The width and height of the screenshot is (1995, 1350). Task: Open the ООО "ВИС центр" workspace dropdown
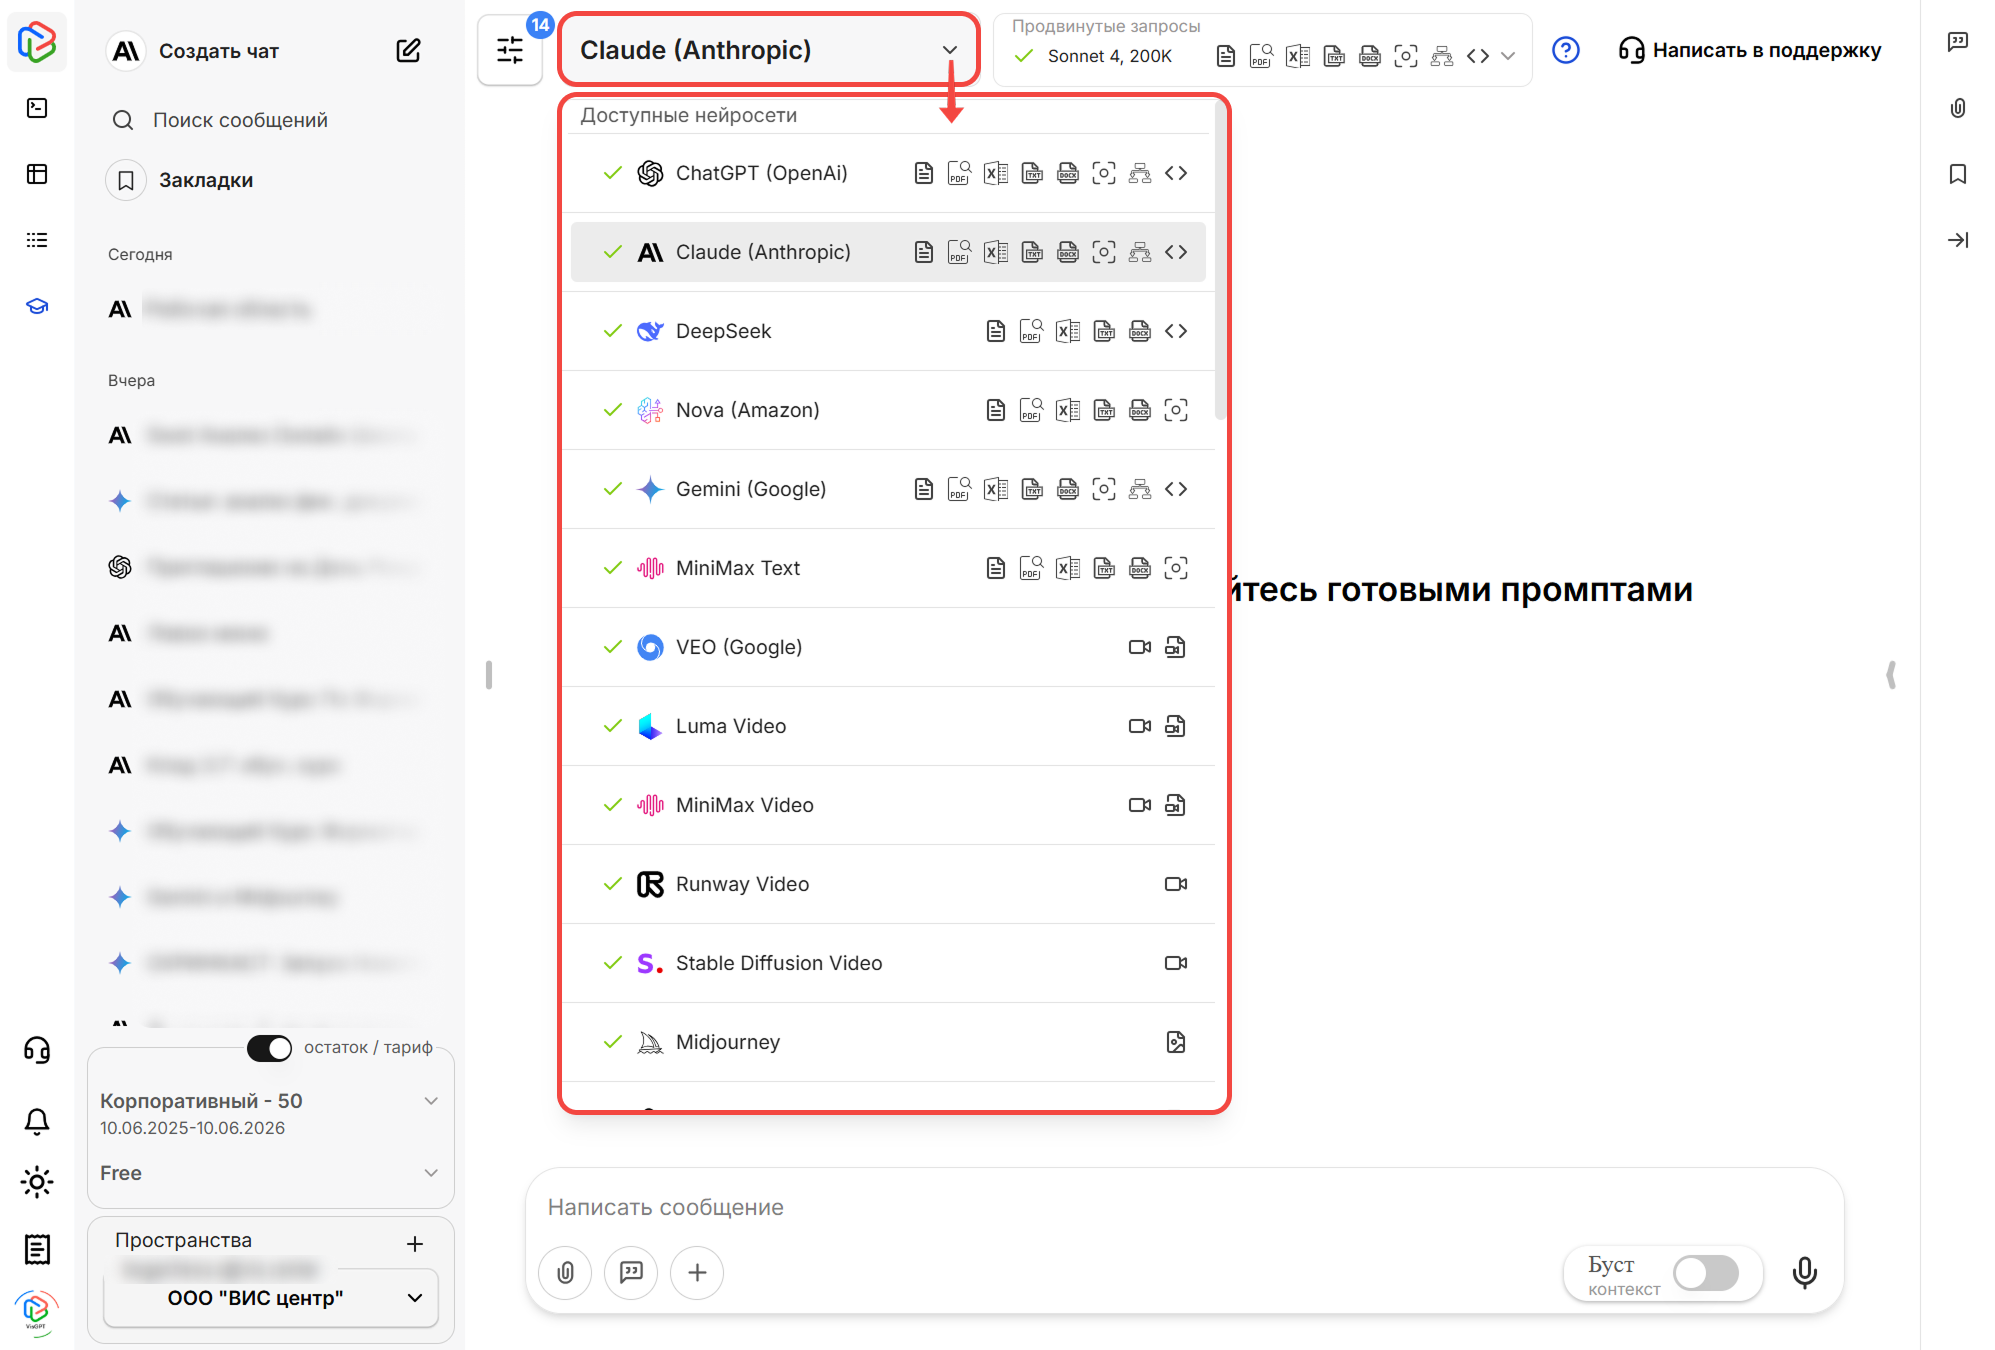[x=271, y=1298]
